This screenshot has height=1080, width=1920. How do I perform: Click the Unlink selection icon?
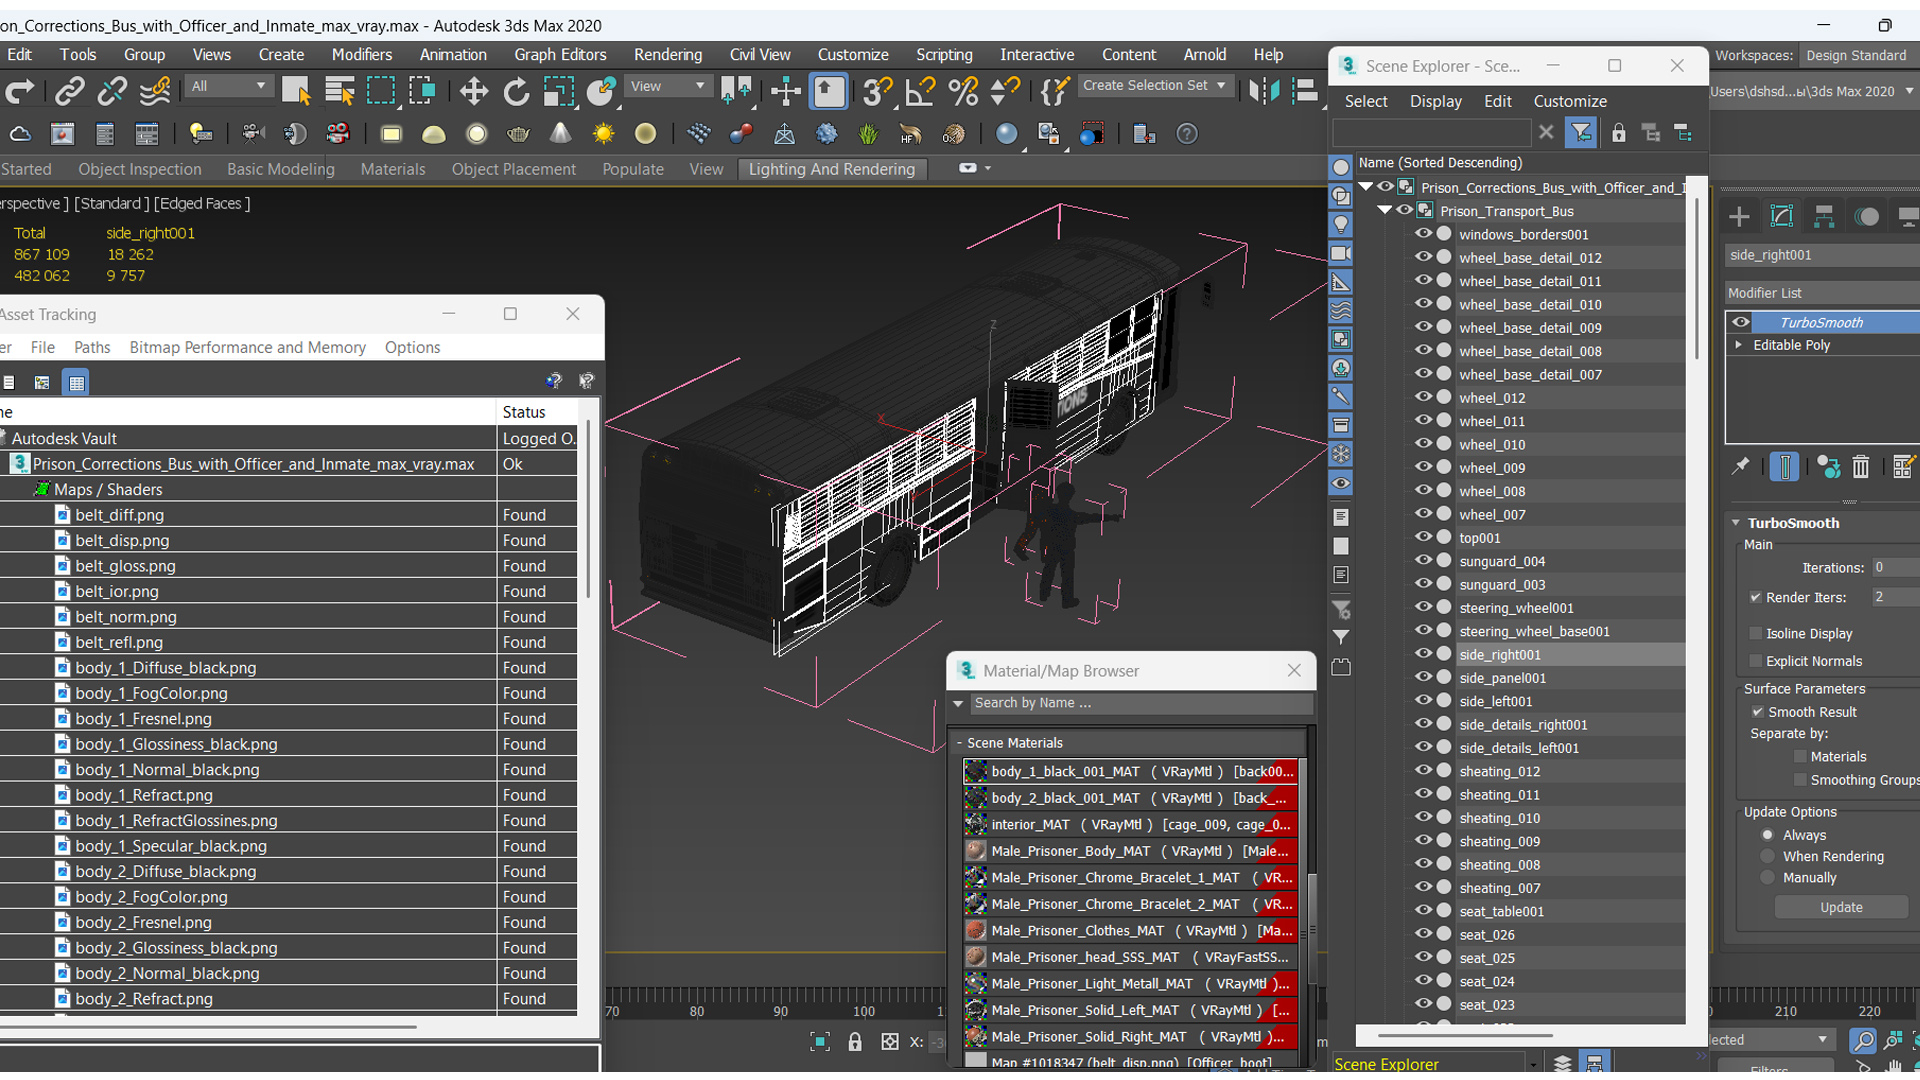(112, 92)
